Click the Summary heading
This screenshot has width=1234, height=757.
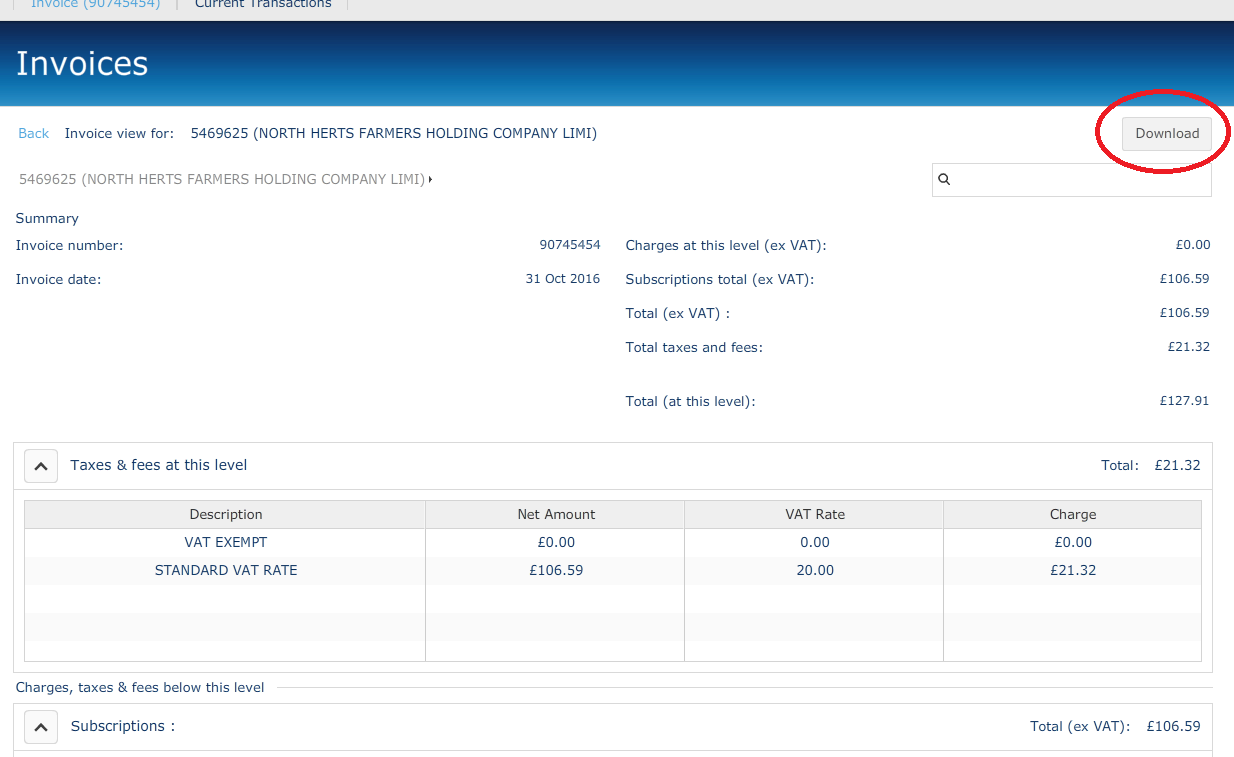46,218
